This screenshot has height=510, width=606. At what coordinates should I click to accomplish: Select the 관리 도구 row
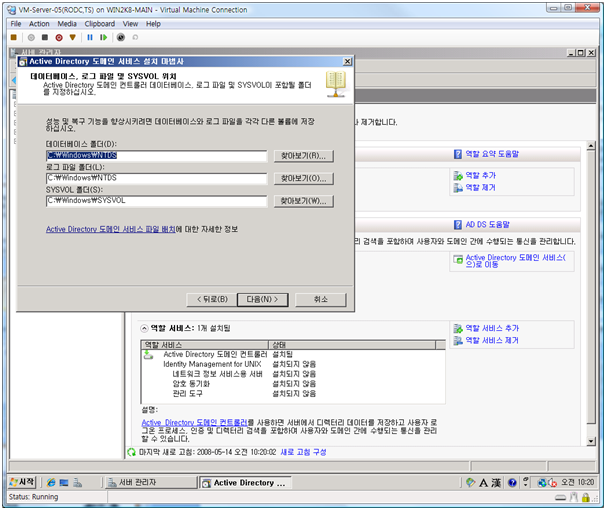pos(293,394)
